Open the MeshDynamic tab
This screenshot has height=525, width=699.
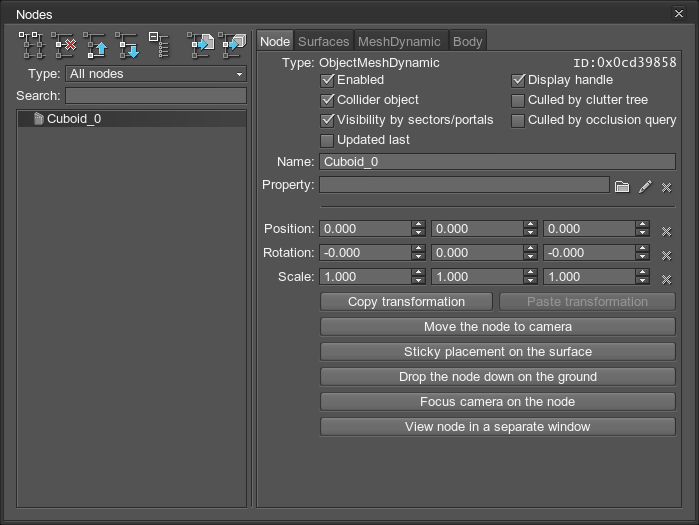pyautogui.click(x=400, y=41)
